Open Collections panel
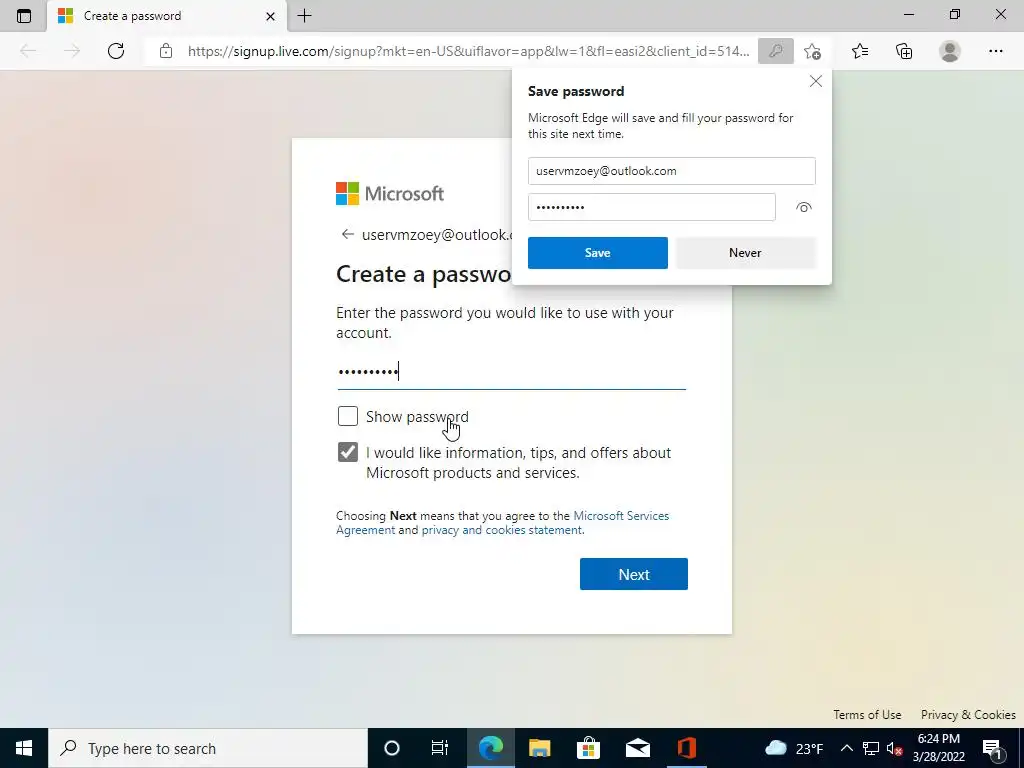Viewport: 1024px width, 768px height. coord(904,51)
